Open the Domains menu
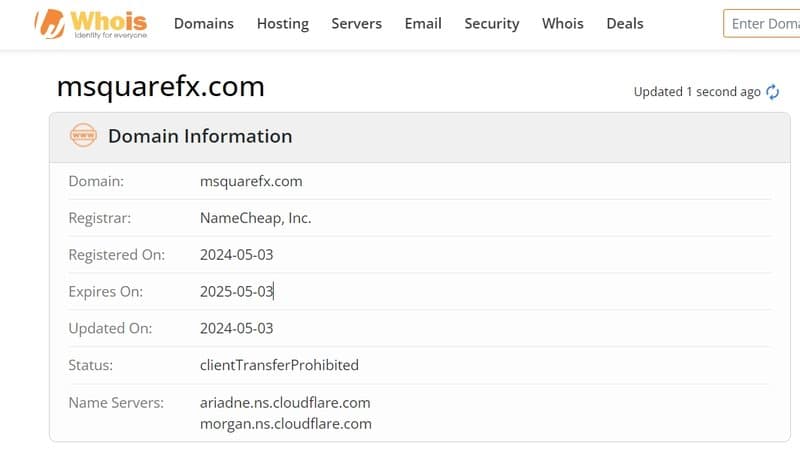 204,23
